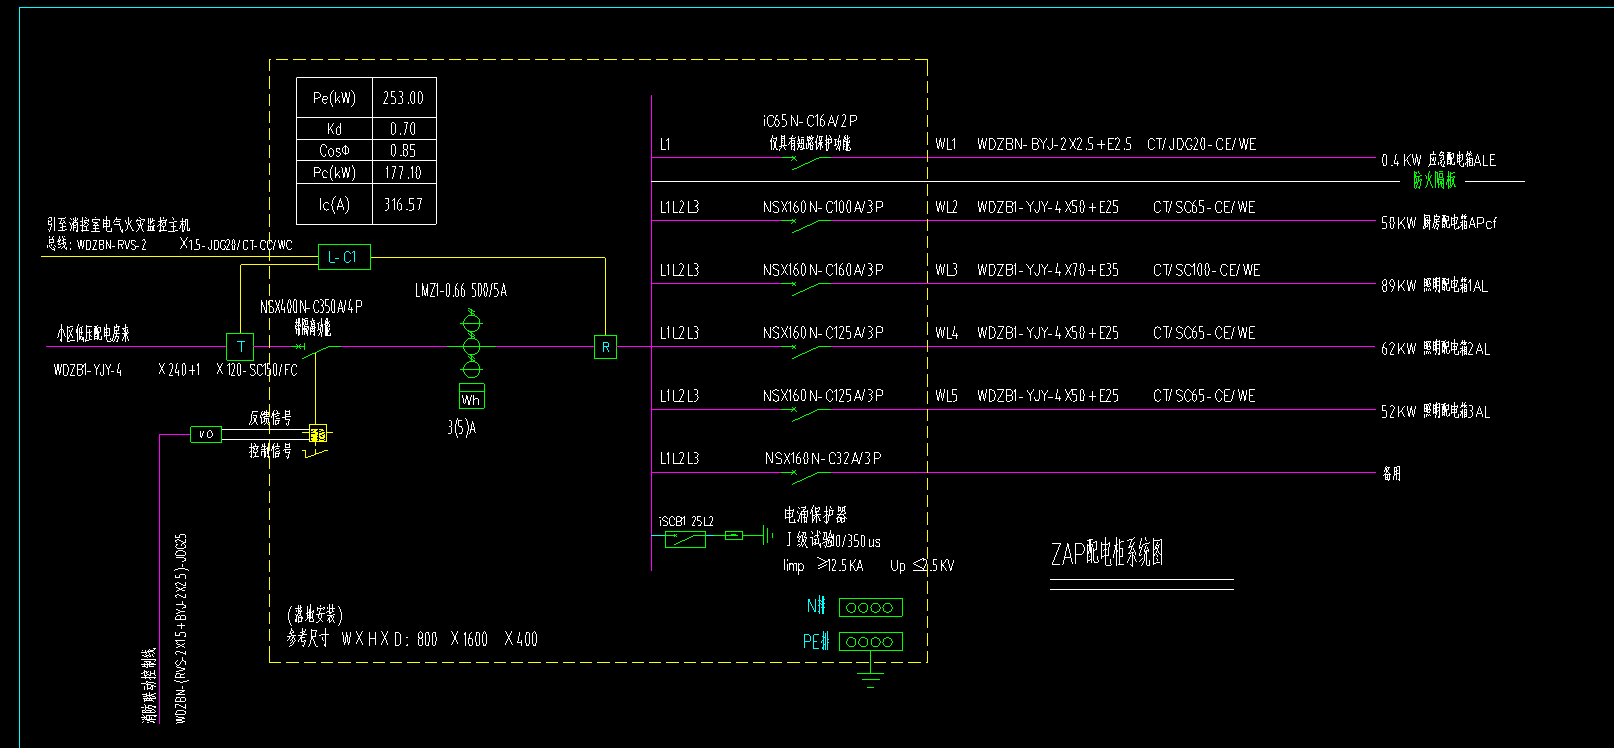Image resolution: width=1614 pixels, height=748 pixels.
Task: Select the (落地安装) installation note
Action: pos(315,615)
